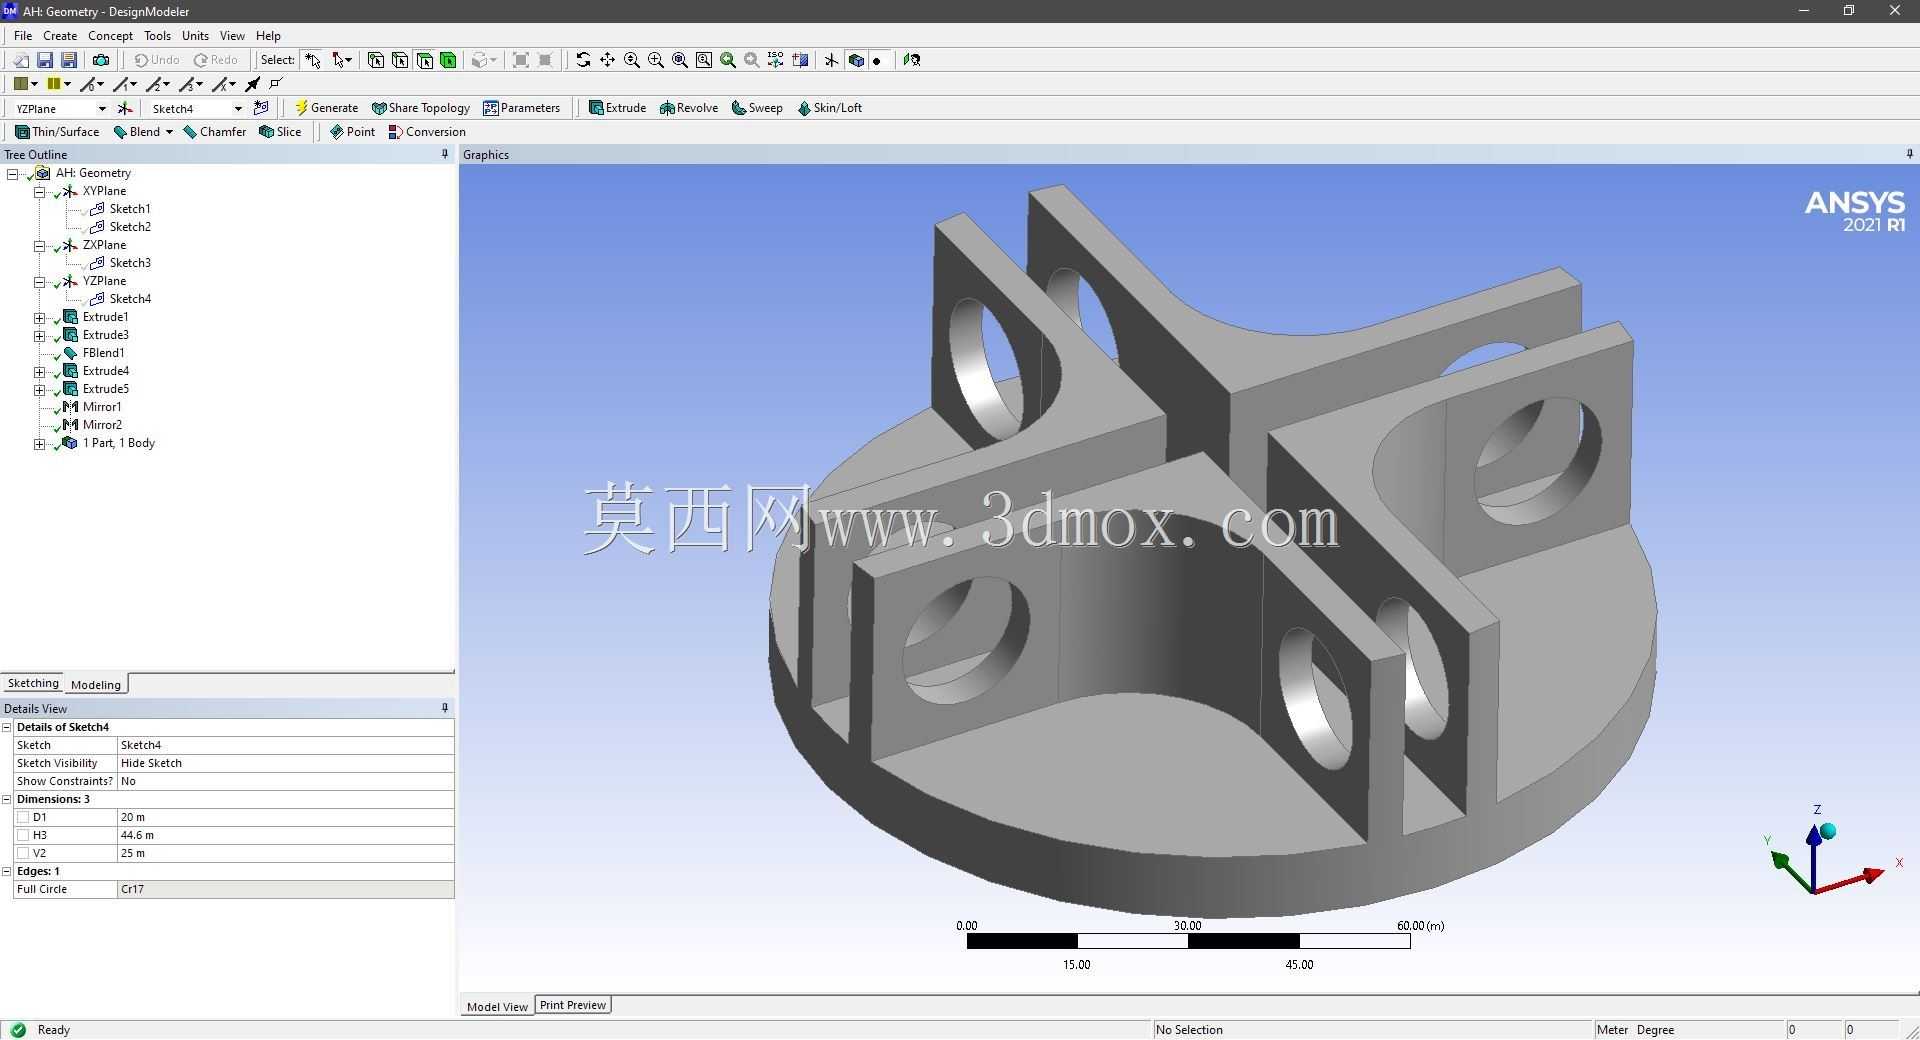Select FBlend1 in the tree outline
Viewport: 1920px width, 1040px height.
tap(103, 353)
